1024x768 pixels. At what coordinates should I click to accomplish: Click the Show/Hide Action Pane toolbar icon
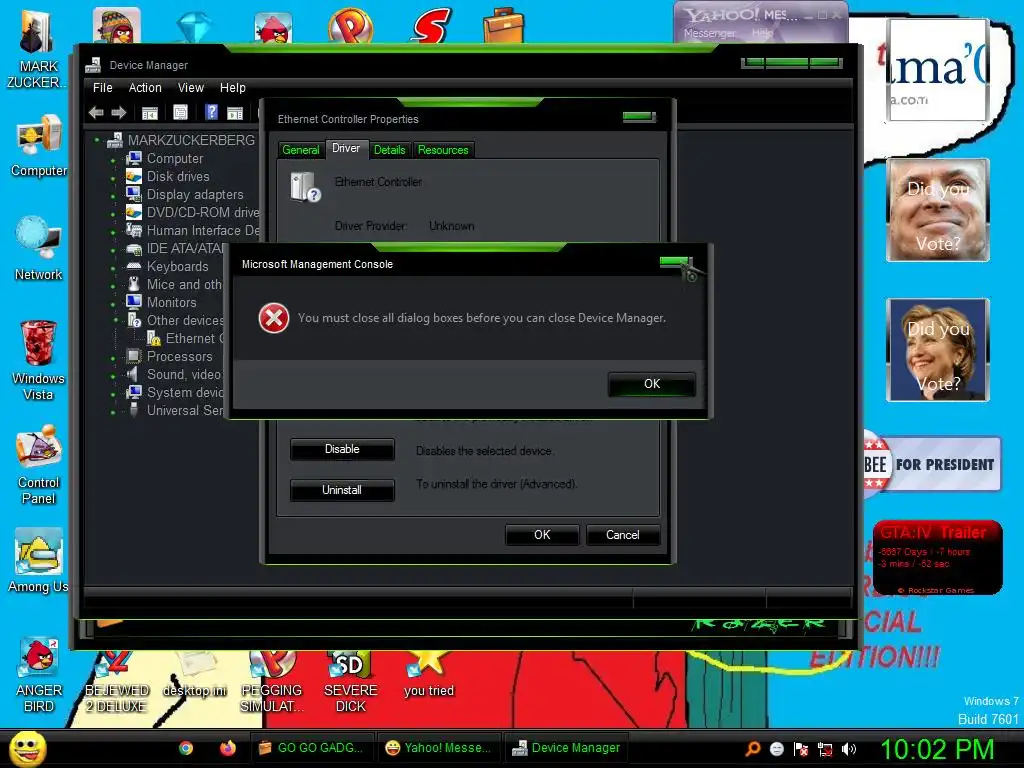pos(235,113)
